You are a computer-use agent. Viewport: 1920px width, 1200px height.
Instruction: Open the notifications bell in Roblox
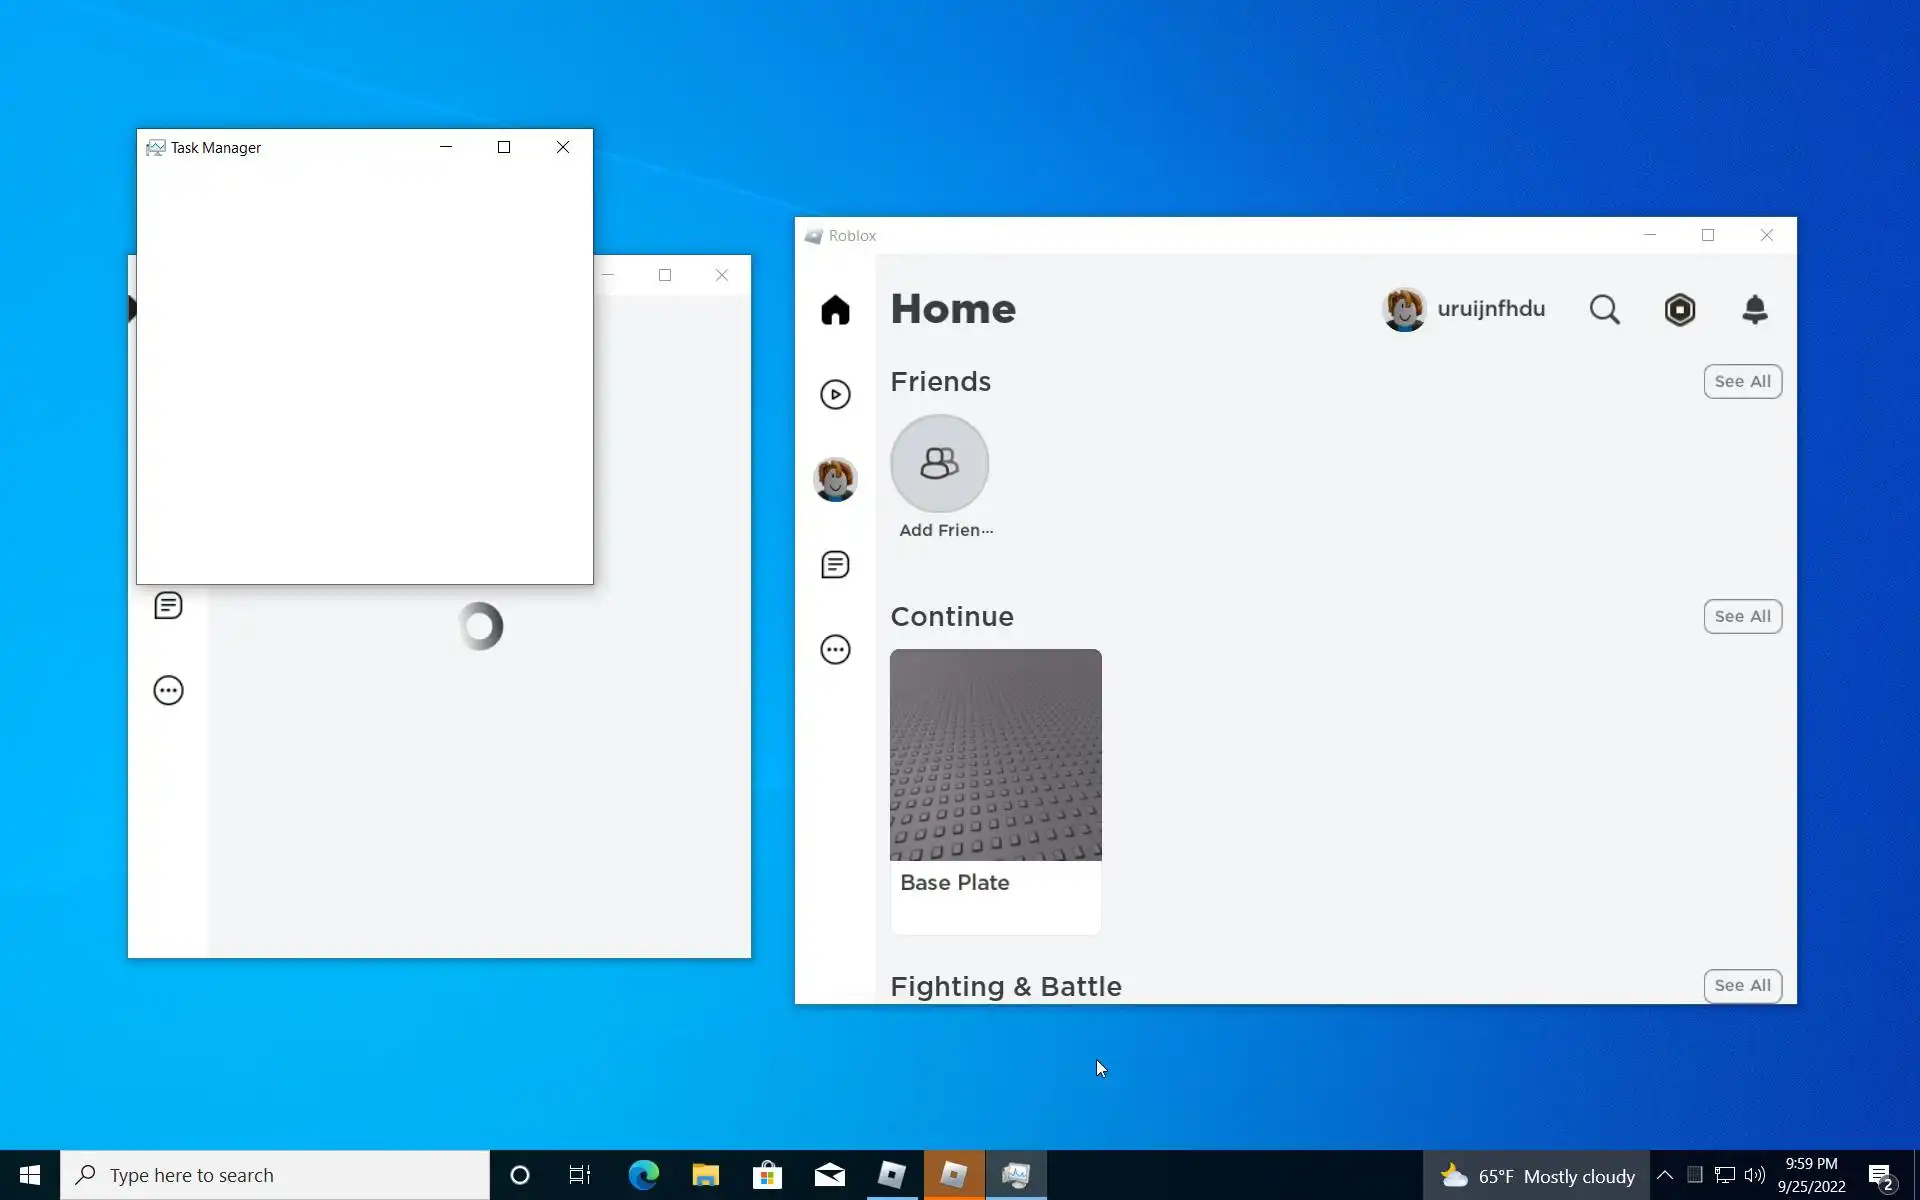point(1754,310)
